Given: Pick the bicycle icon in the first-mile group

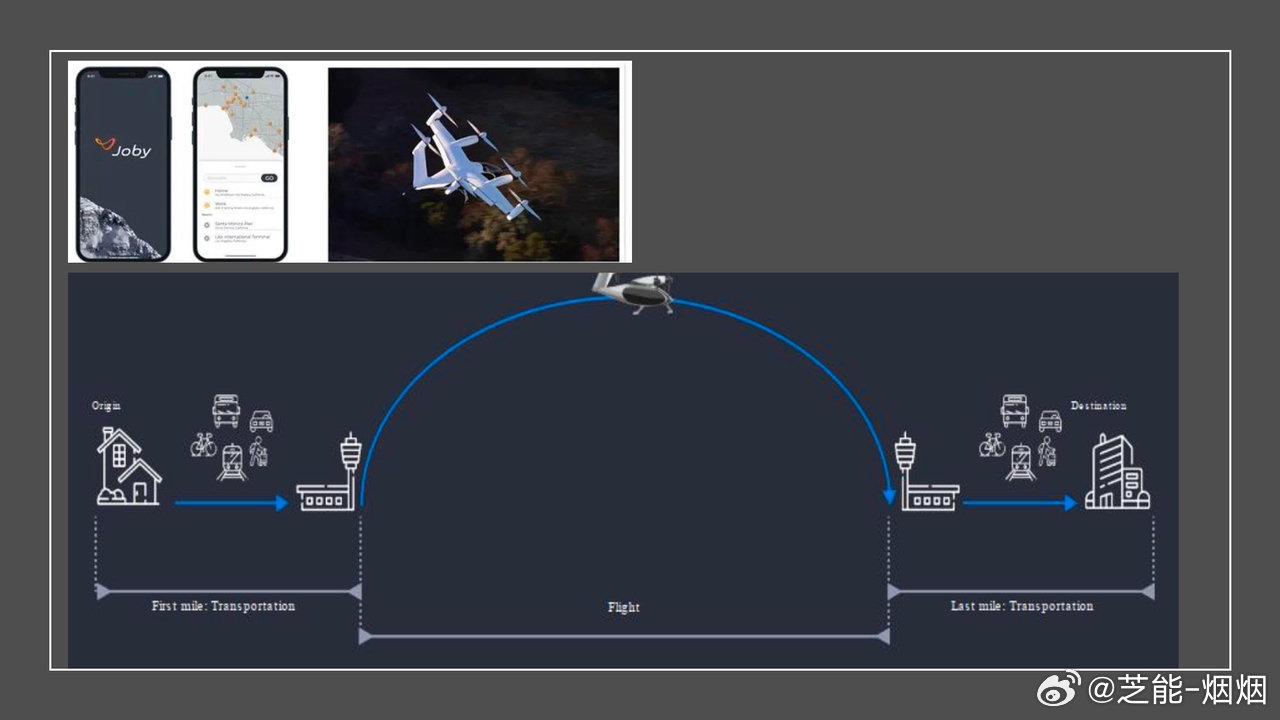Looking at the screenshot, I should click(204, 444).
